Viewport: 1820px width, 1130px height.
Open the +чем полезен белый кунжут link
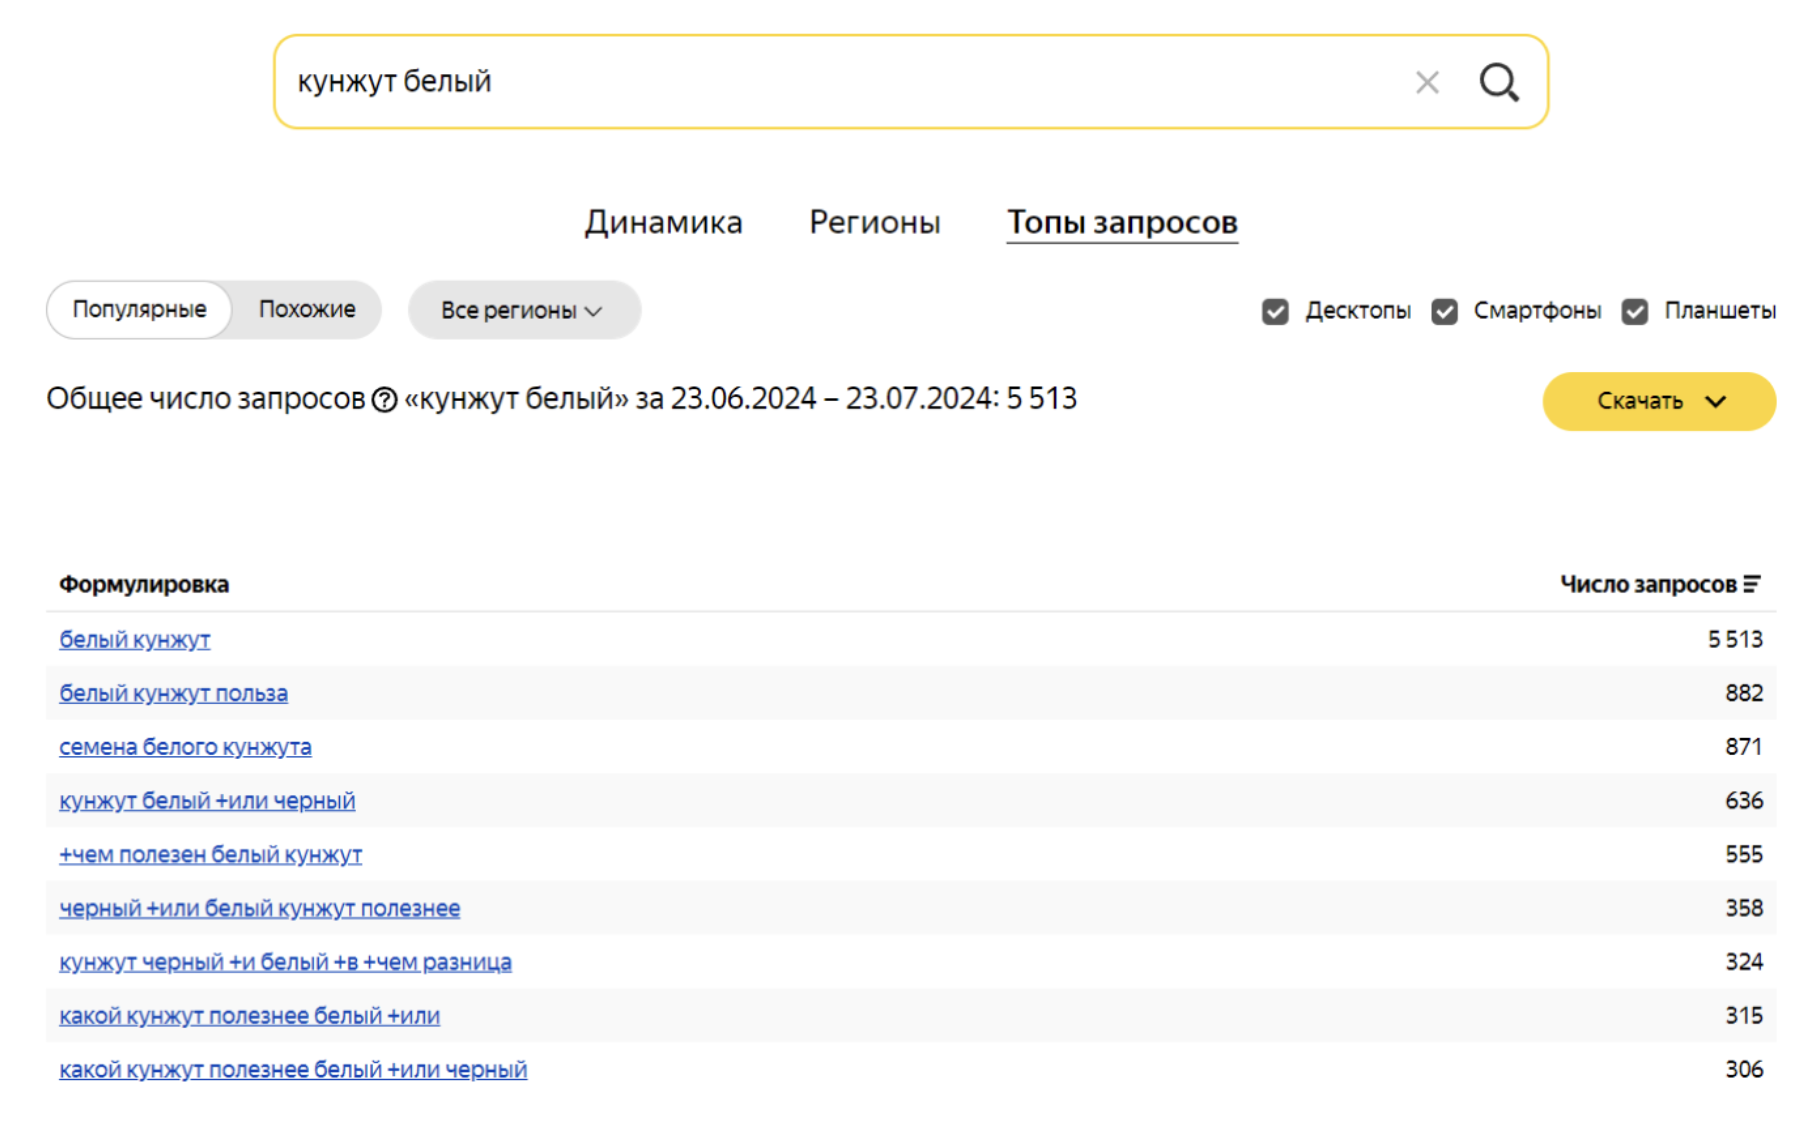tap(210, 855)
